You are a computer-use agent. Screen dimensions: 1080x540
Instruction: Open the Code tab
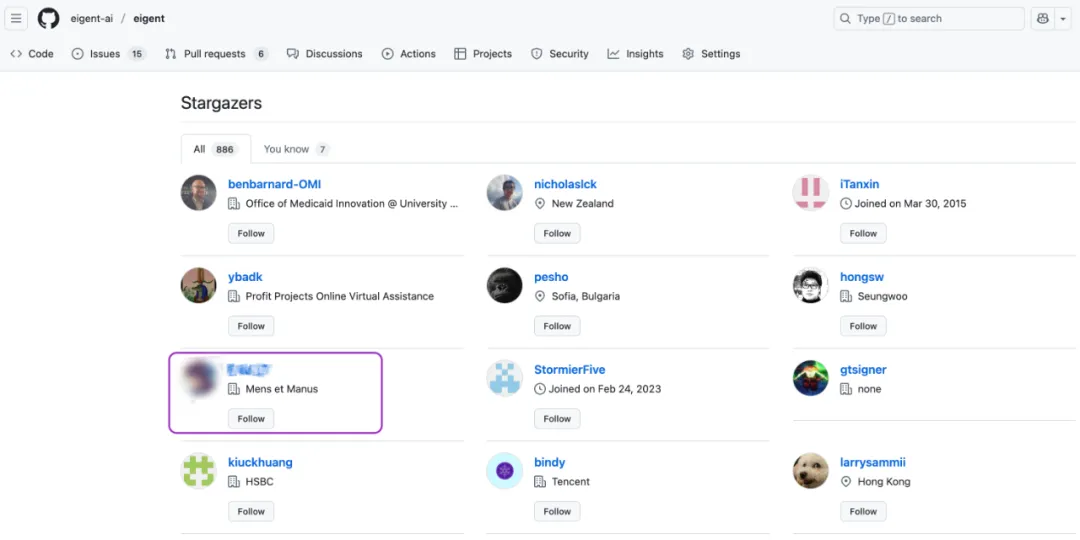32,54
